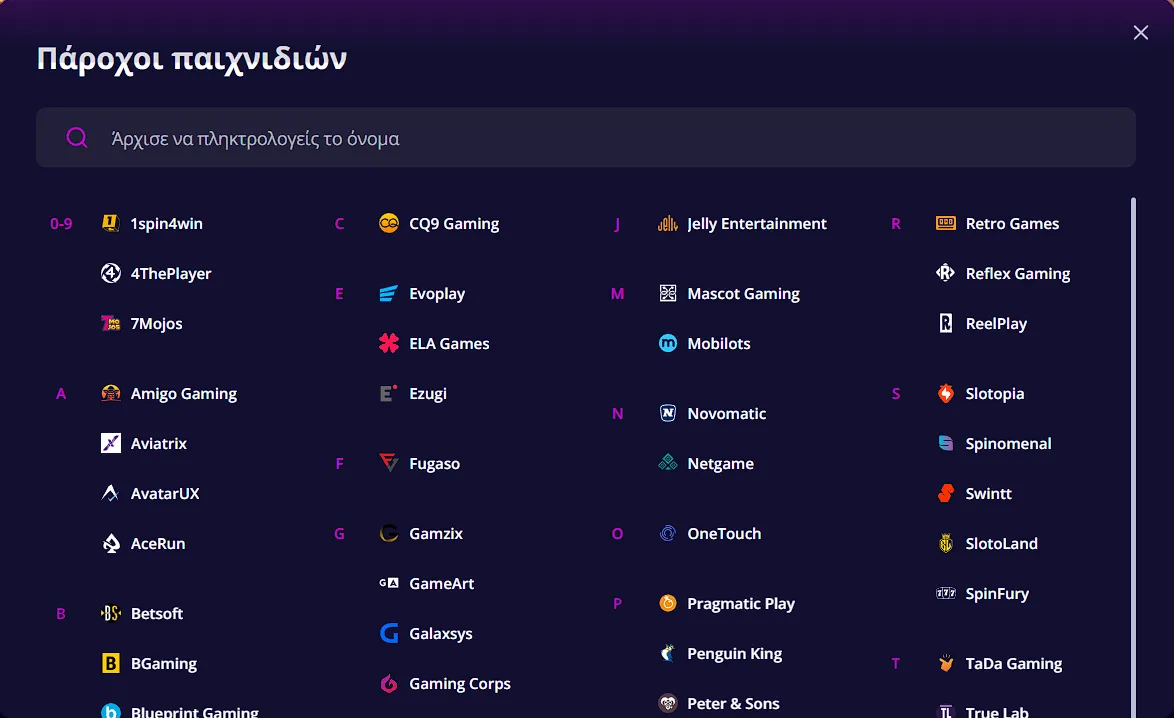This screenshot has width=1174, height=718.
Task: Choose the Retro Games provider
Action: (x=1012, y=224)
